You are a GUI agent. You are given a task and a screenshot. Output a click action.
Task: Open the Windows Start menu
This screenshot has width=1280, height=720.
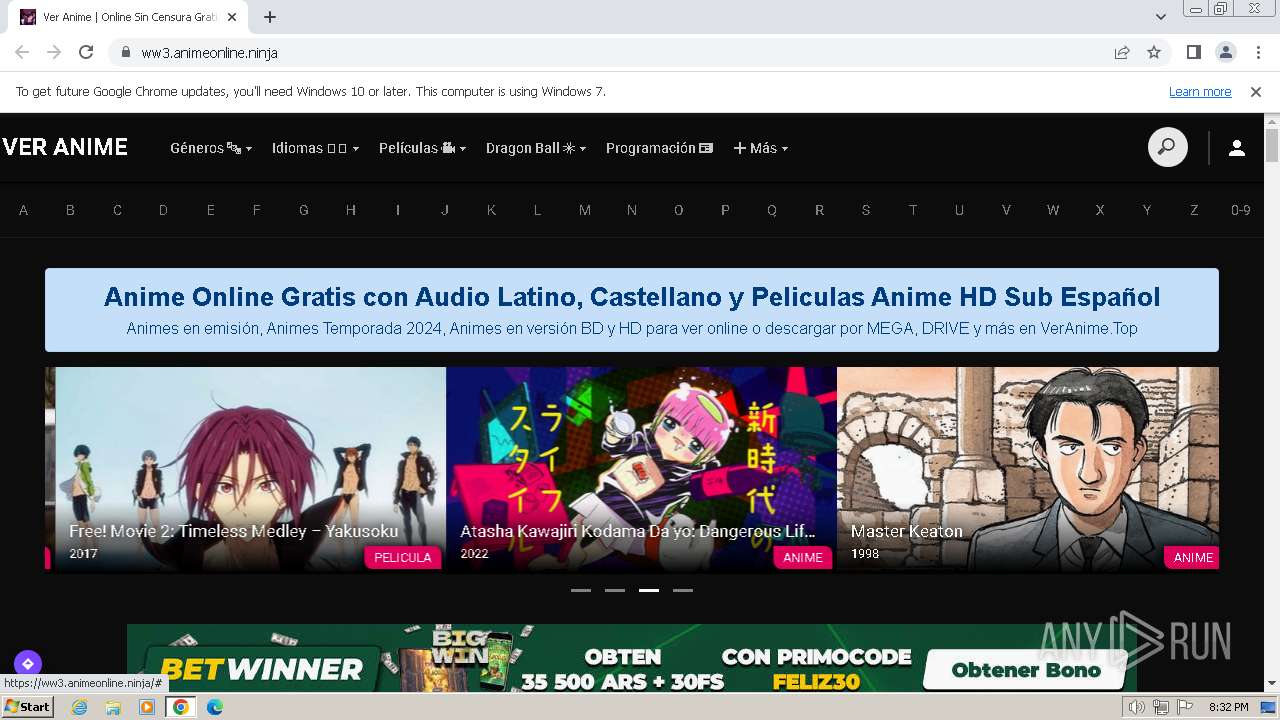[27, 707]
